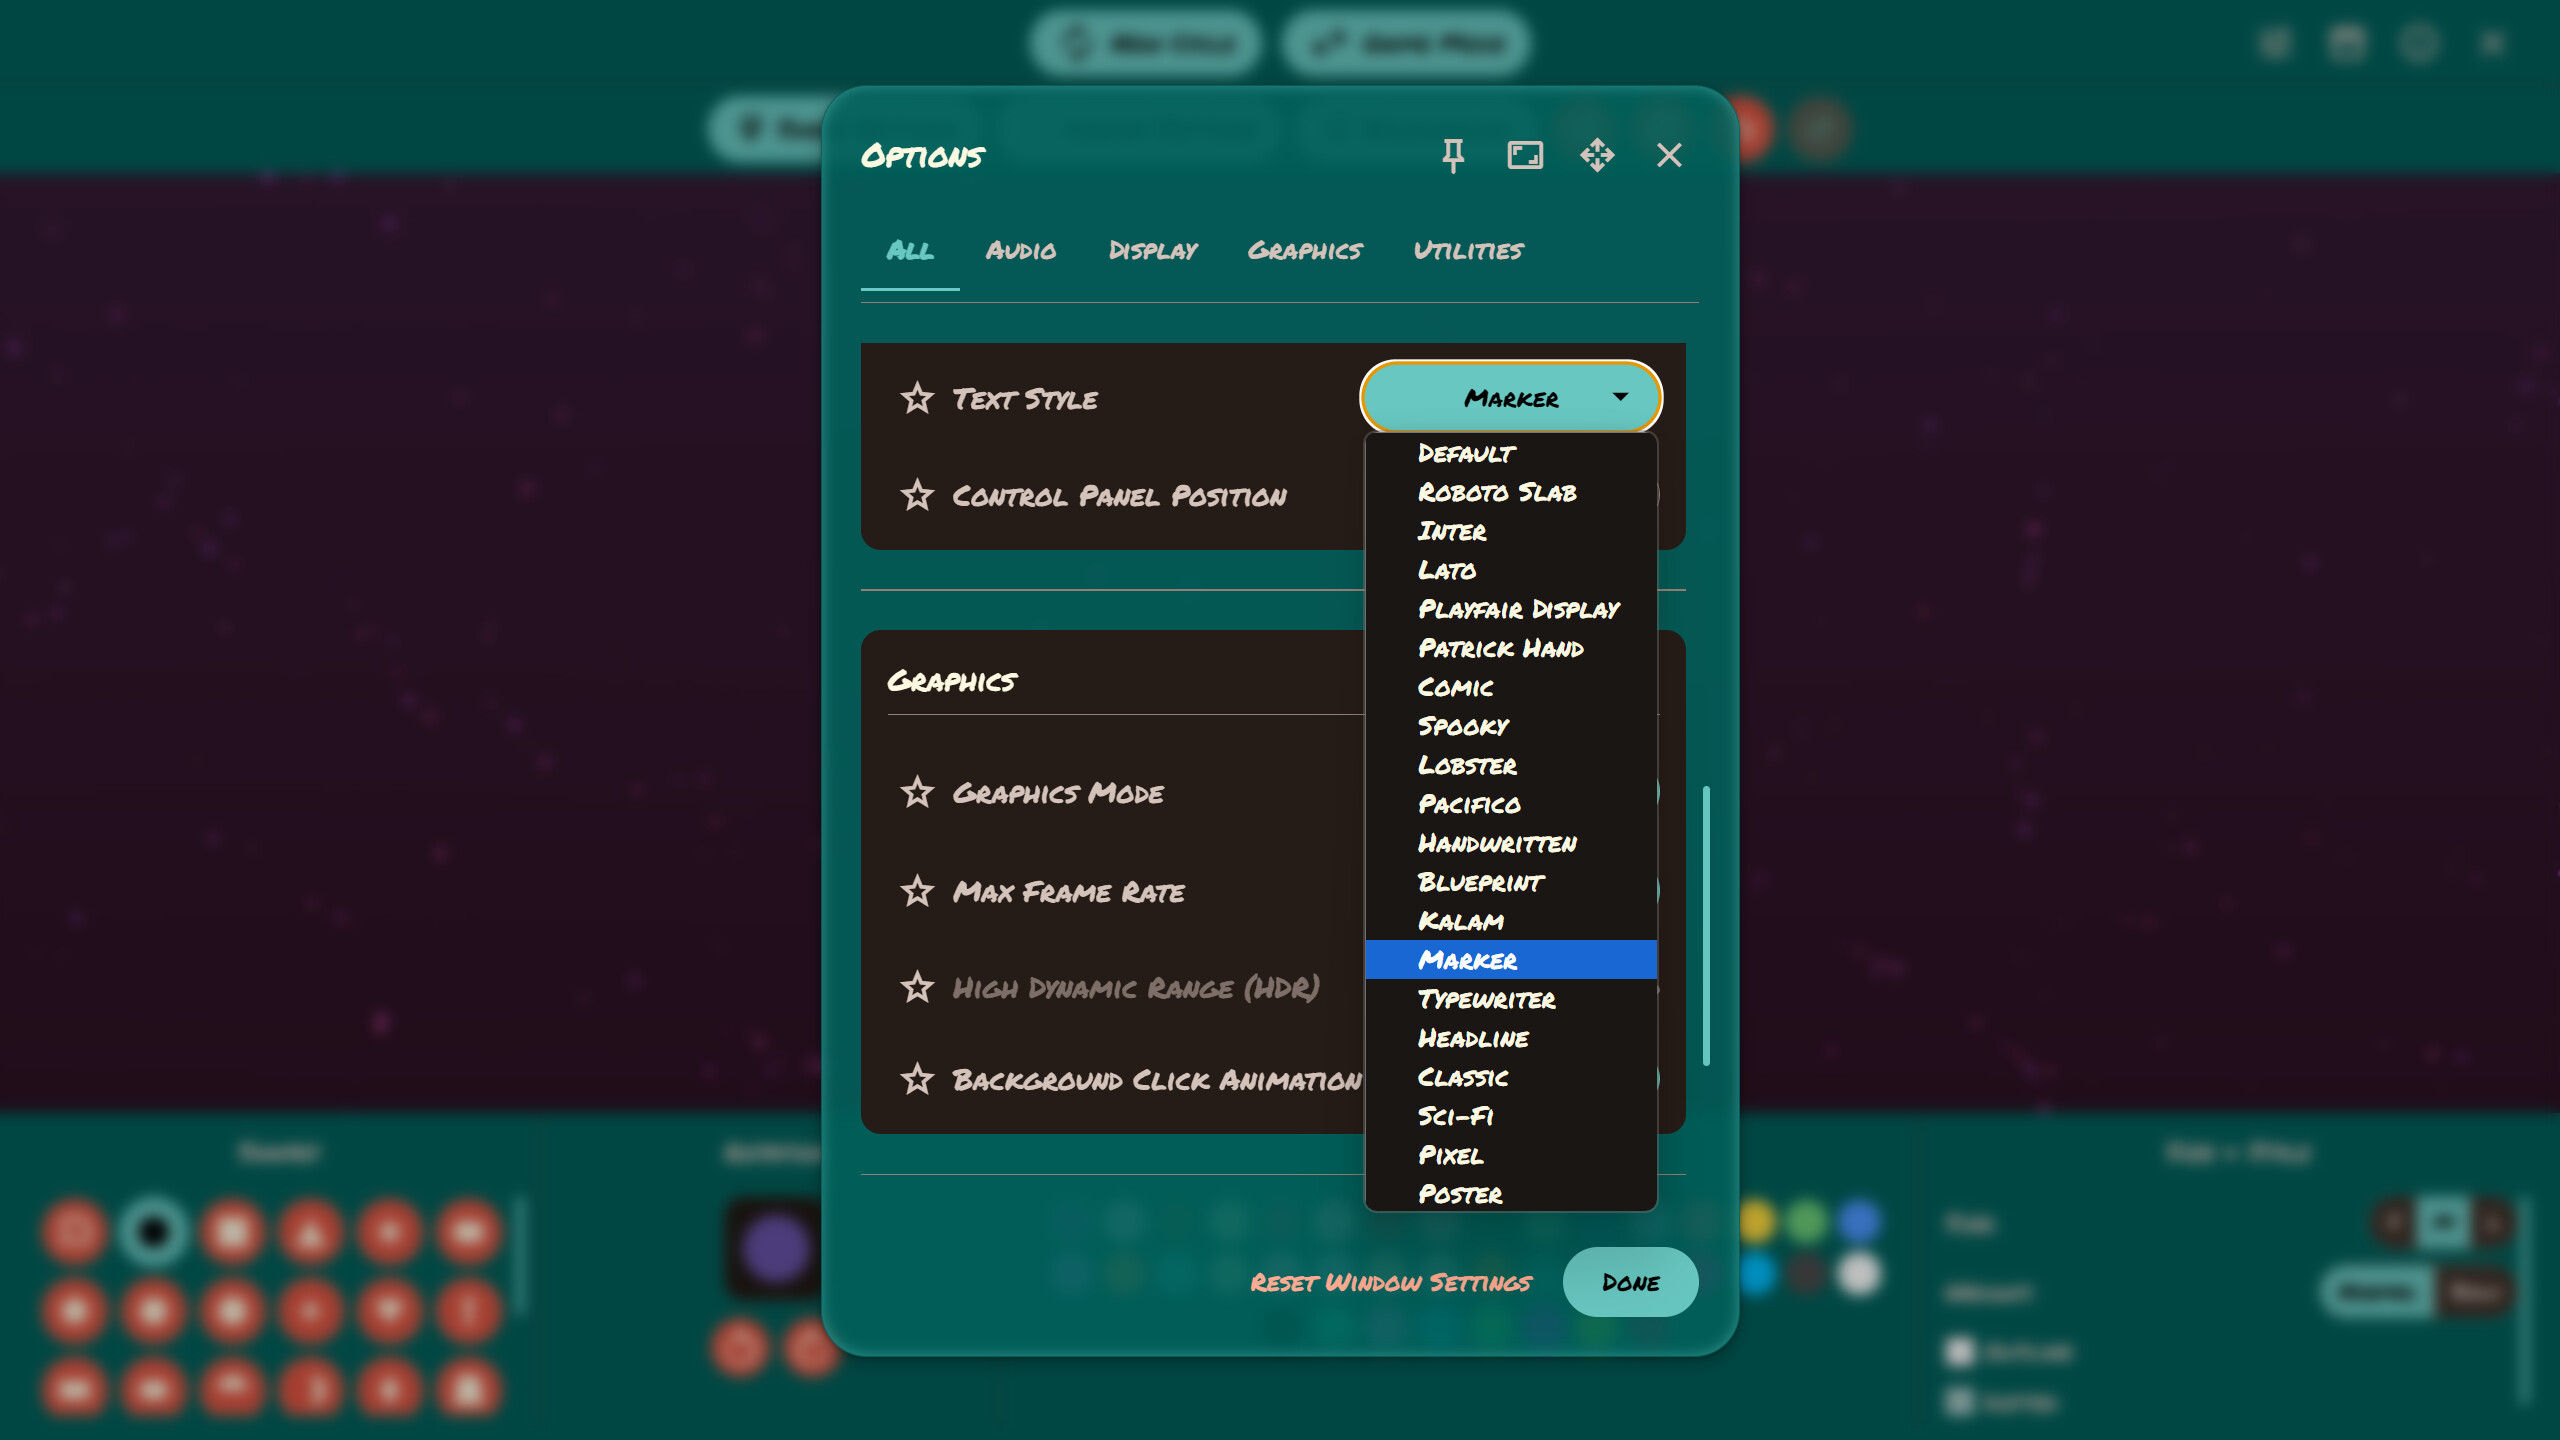Switch to the Audio tab

click(x=1021, y=251)
